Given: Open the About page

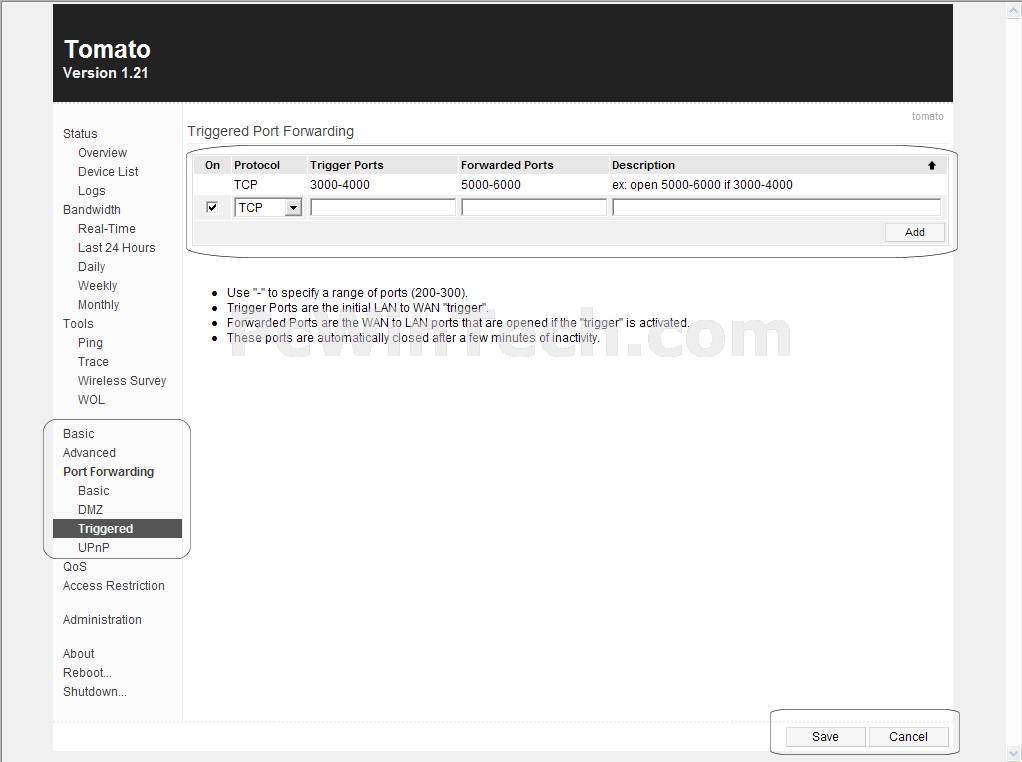Looking at the screenshot, I should 79,653.
